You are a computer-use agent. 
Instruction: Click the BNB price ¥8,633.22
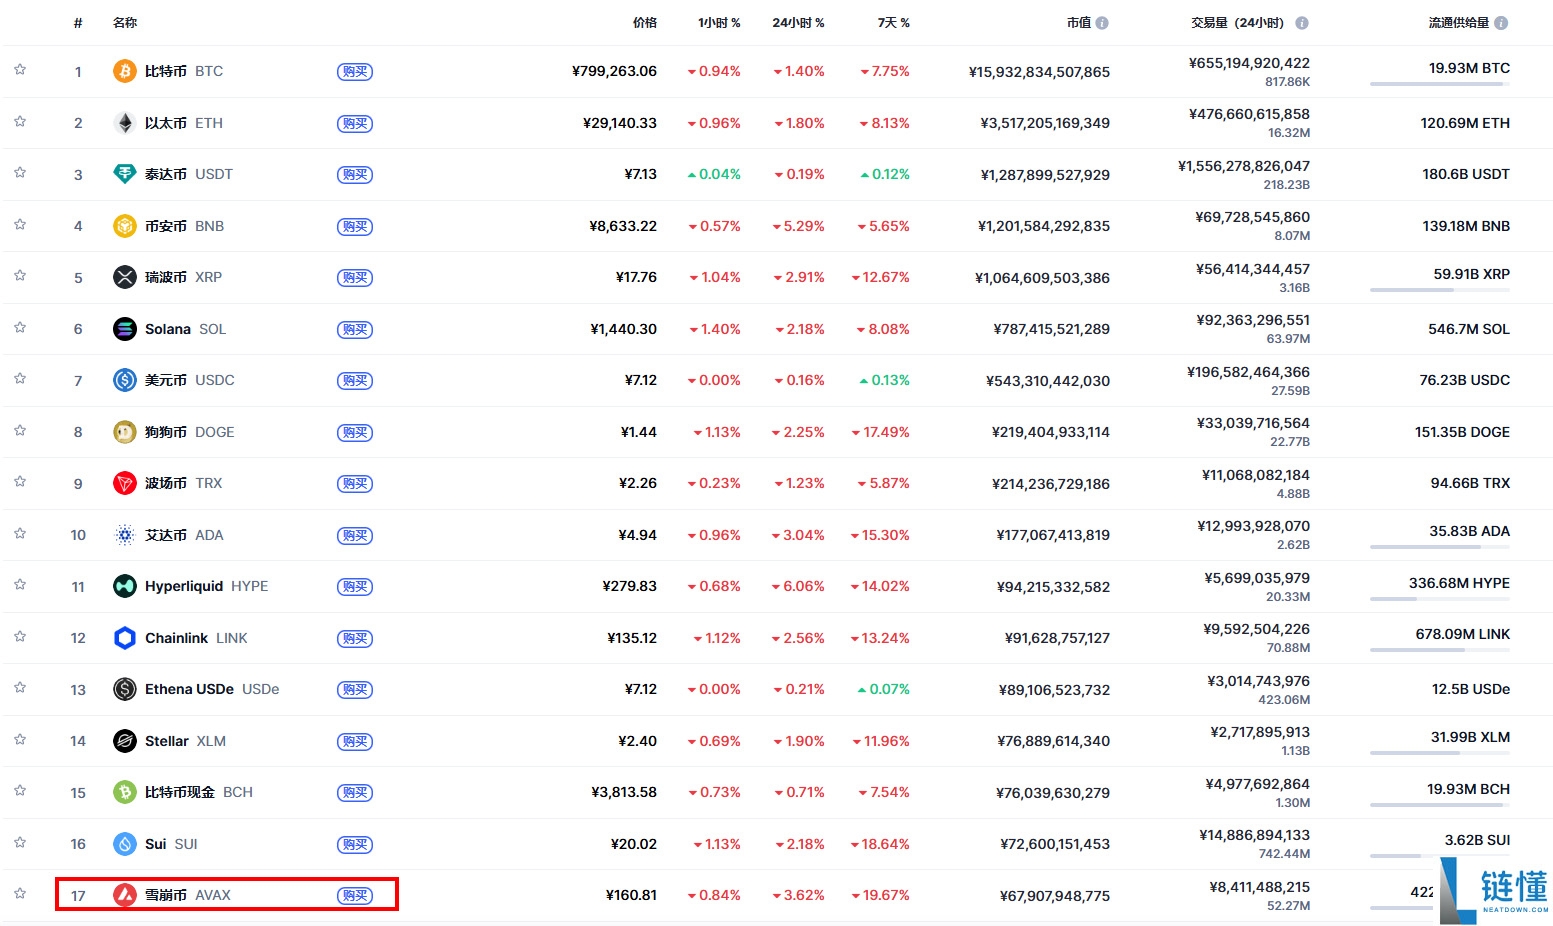click(623, 226)
